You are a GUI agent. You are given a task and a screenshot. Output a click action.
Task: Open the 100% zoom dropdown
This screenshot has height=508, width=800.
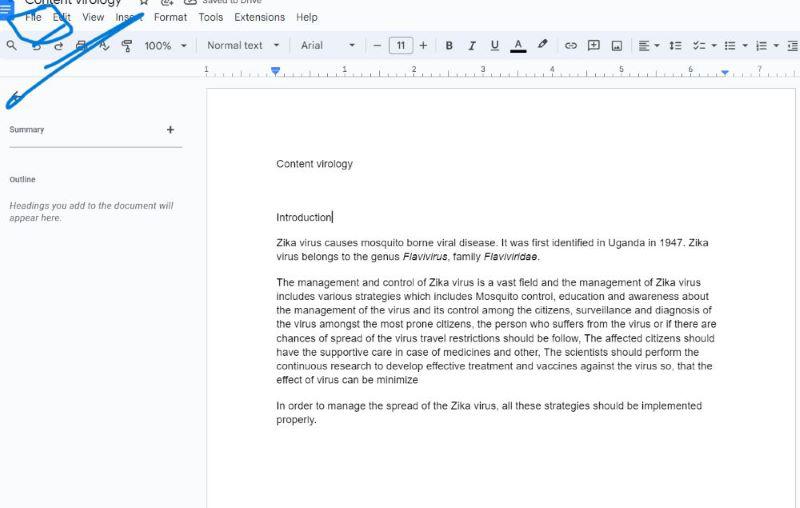click(165, 46)
